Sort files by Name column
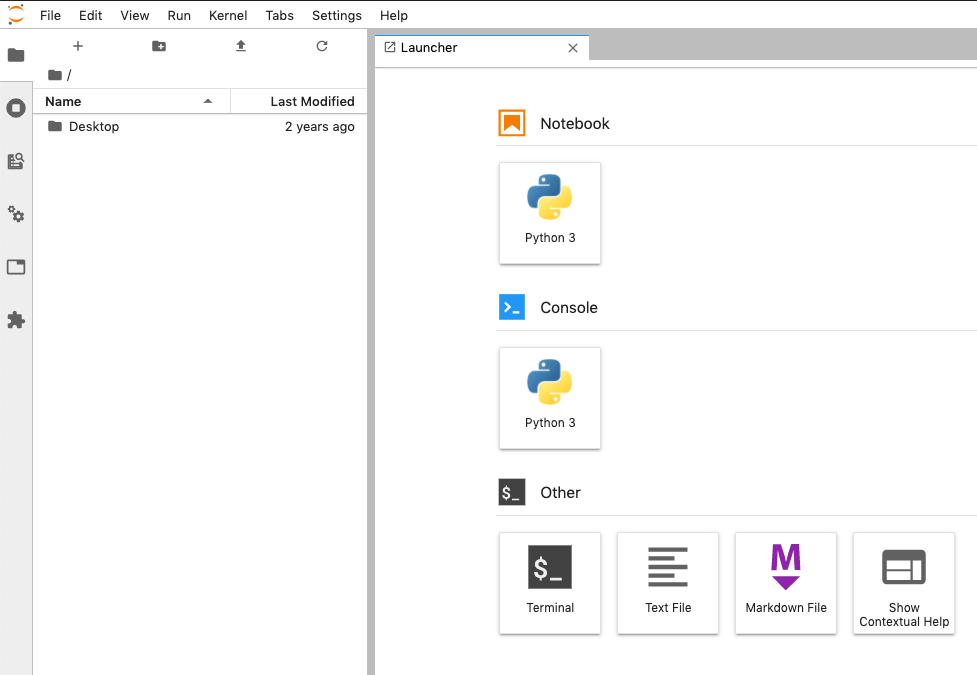Image resolution: width=977 pixels, height=675 pixels. pos(131,102)
